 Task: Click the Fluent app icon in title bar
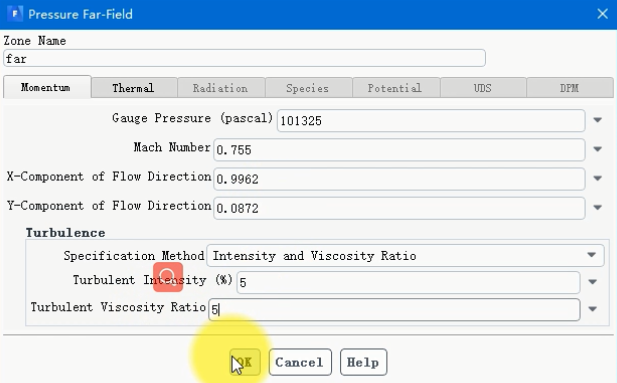tap(15, 14)
